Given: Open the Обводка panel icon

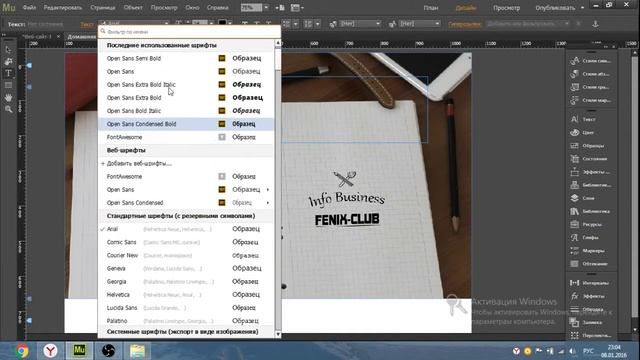Looking at the screenshot, I should [575, 309].
